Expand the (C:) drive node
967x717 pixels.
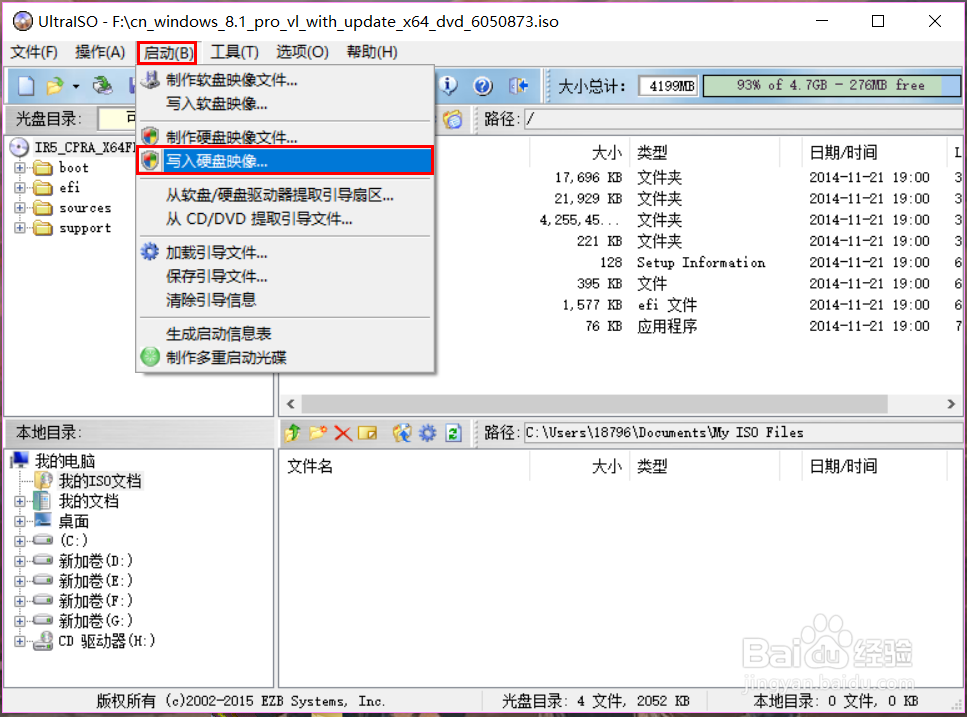tap(20, 541)
